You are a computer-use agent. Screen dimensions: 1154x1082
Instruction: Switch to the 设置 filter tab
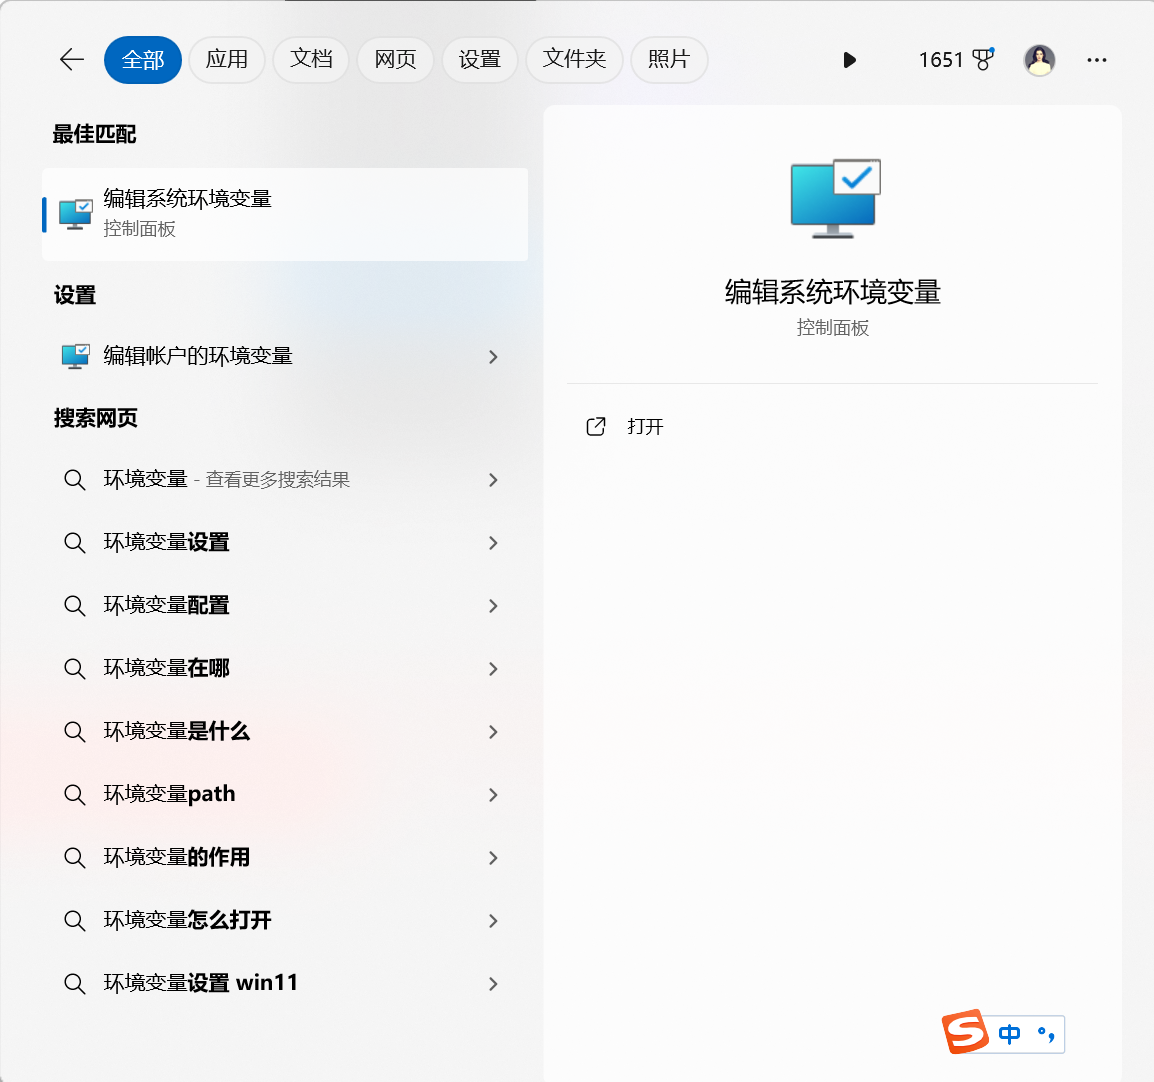480,60
